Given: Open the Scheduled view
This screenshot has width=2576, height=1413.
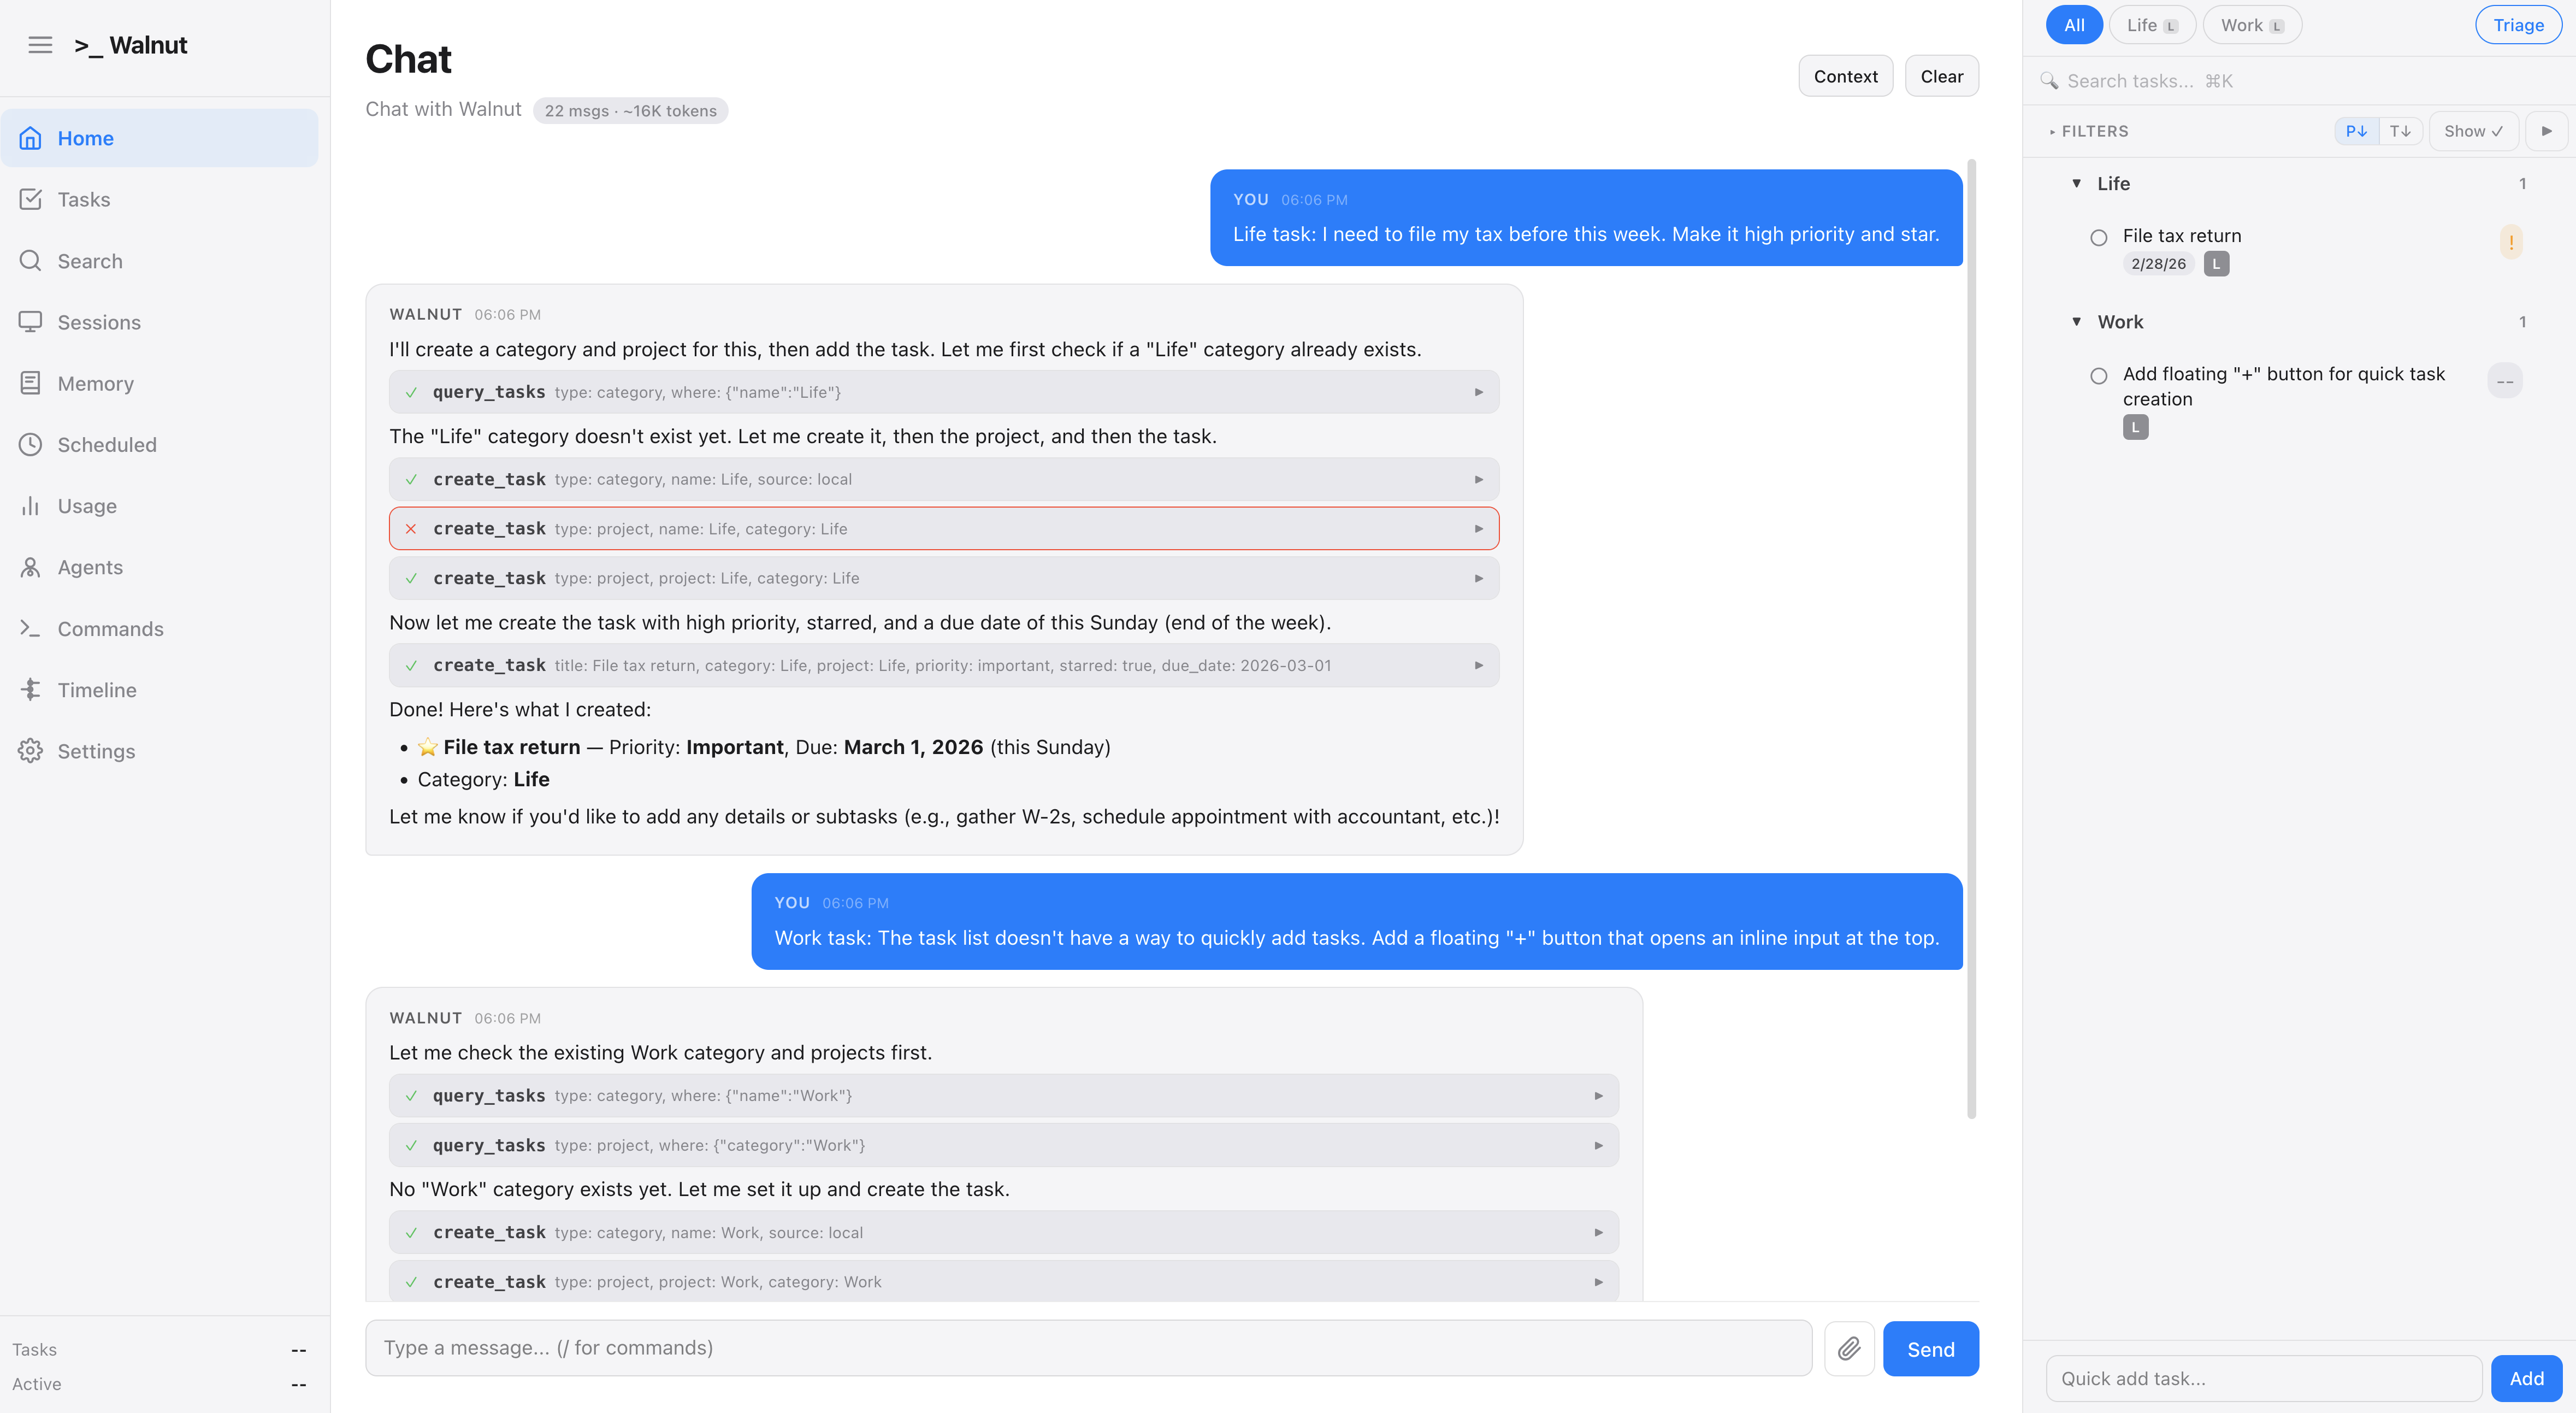Looking at the screenshot, I should click(x=106, y=444).
